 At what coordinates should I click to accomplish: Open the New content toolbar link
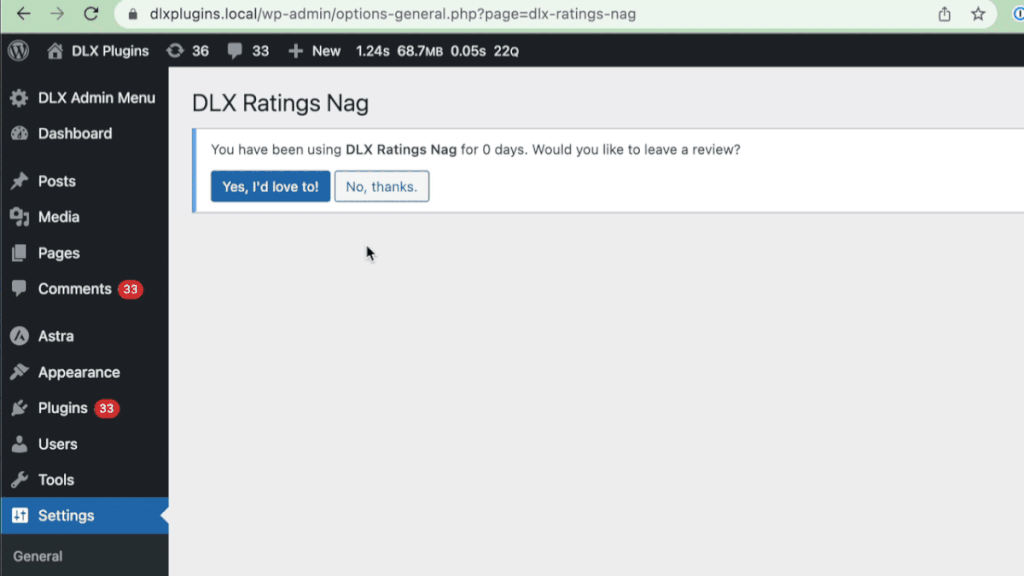point(326,51)
